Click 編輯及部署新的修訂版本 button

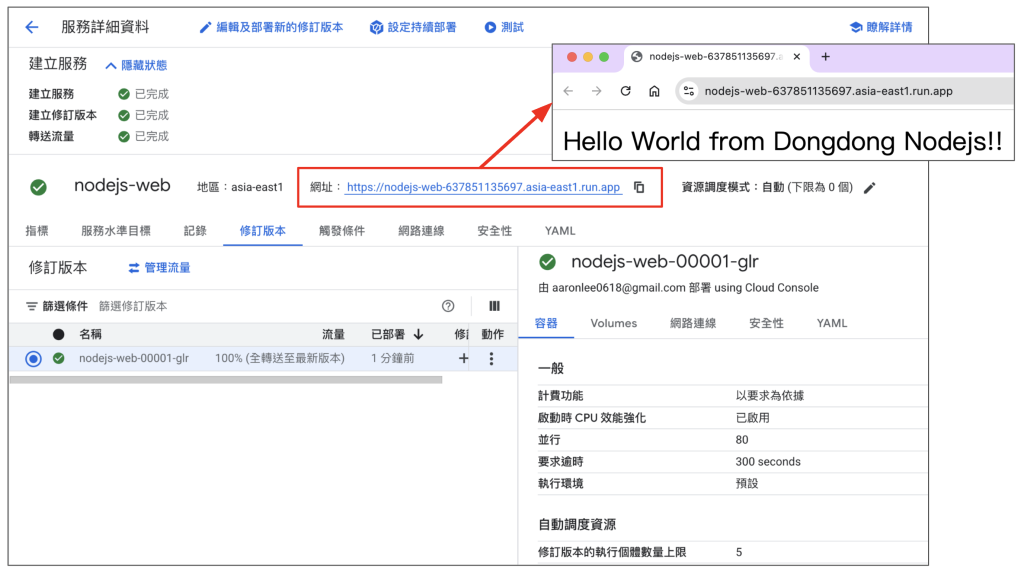point(271,27)
